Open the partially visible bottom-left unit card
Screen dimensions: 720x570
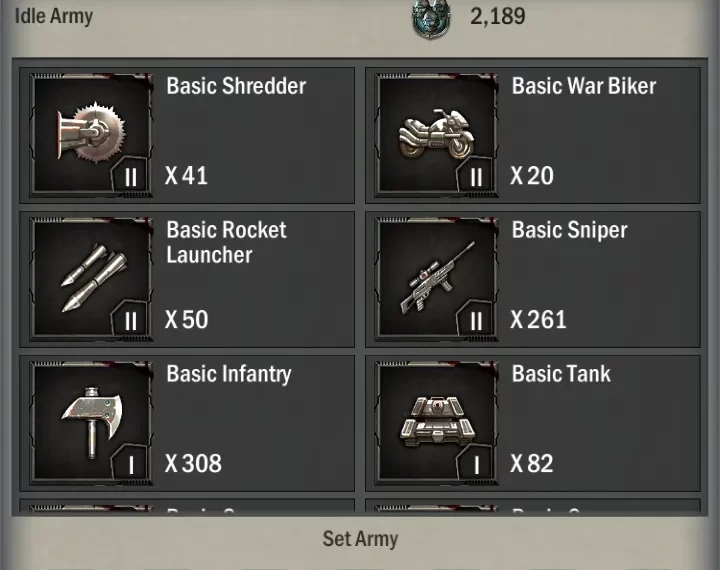click(x=187, y=507)
